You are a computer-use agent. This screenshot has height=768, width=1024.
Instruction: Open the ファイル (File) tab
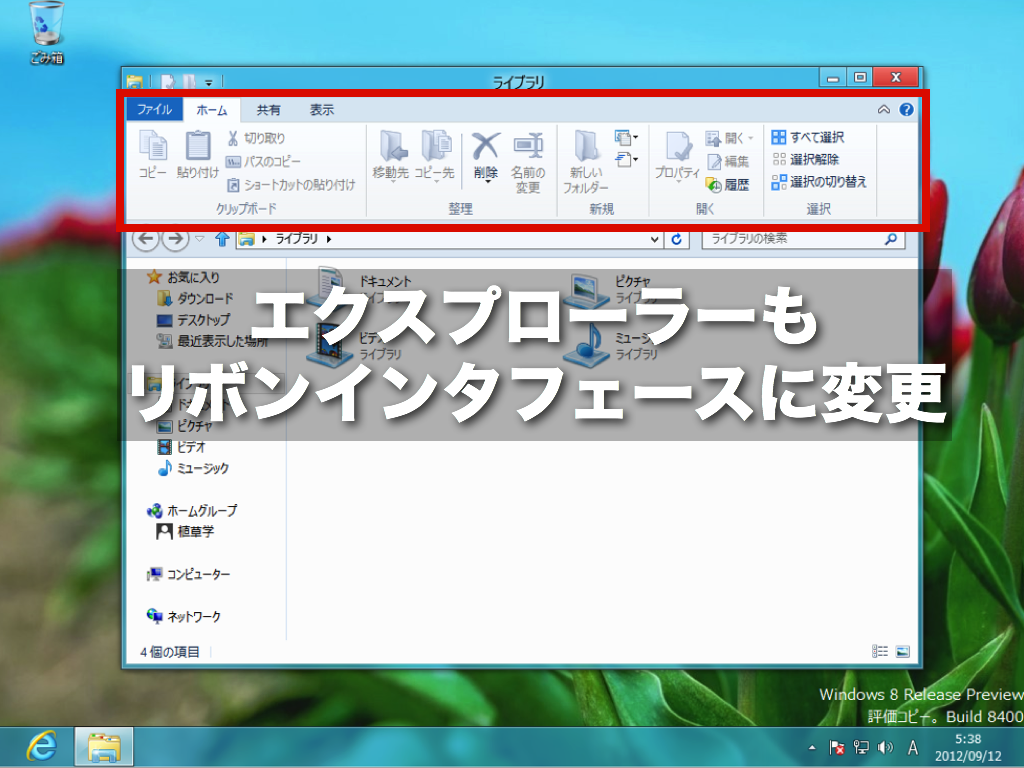coord(154,110)
